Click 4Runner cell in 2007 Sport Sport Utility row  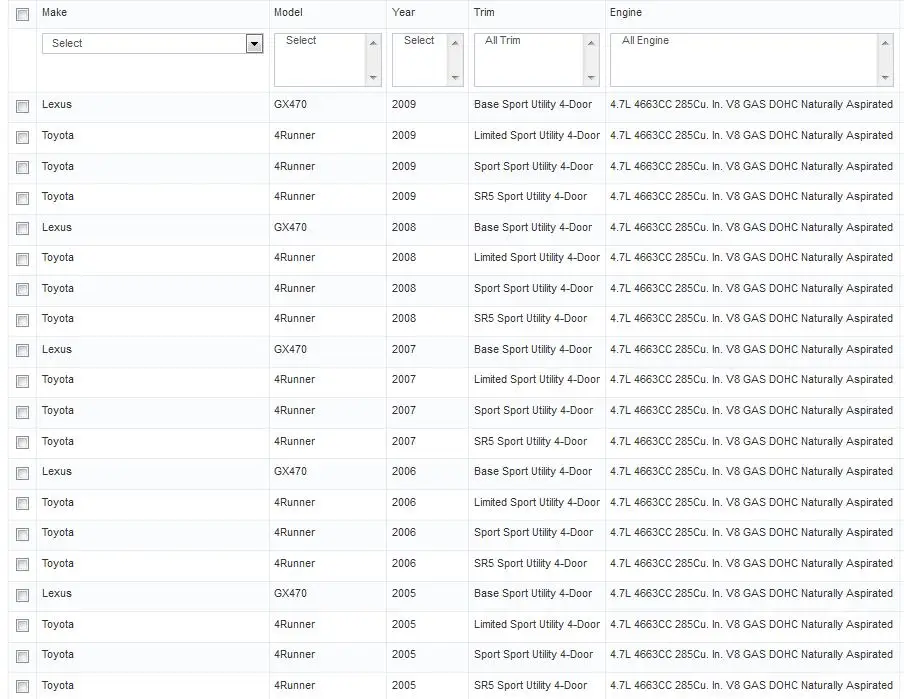coord(295,410)
